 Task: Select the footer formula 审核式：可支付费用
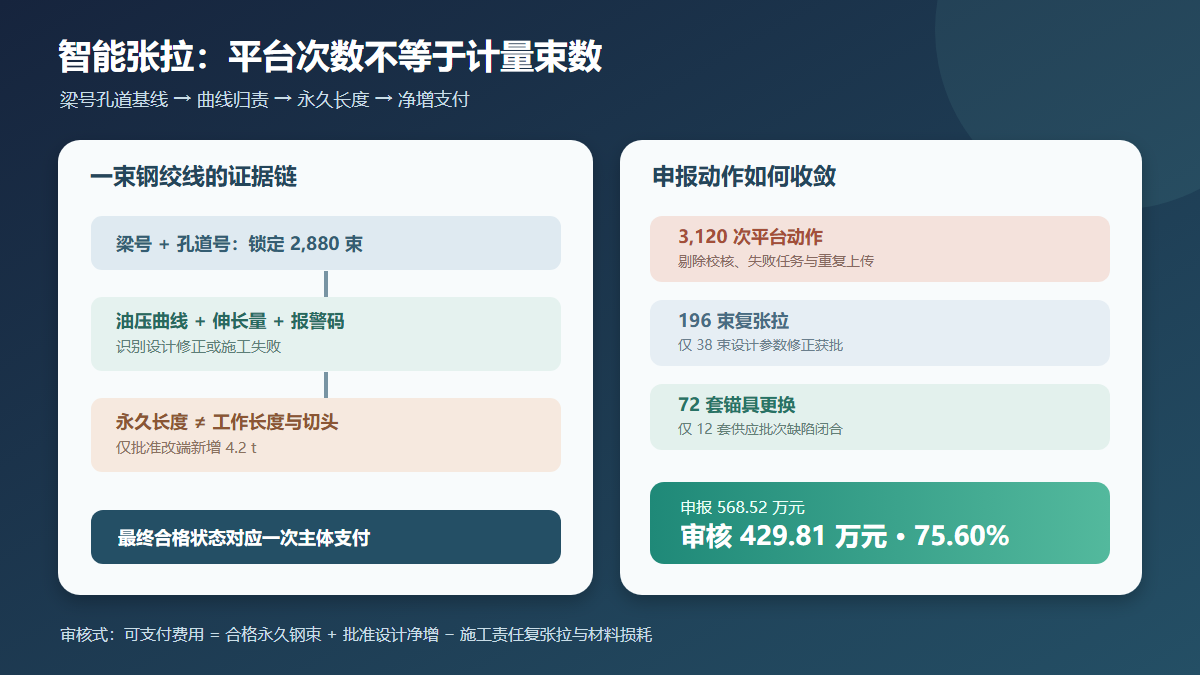(x=356, y=635)
